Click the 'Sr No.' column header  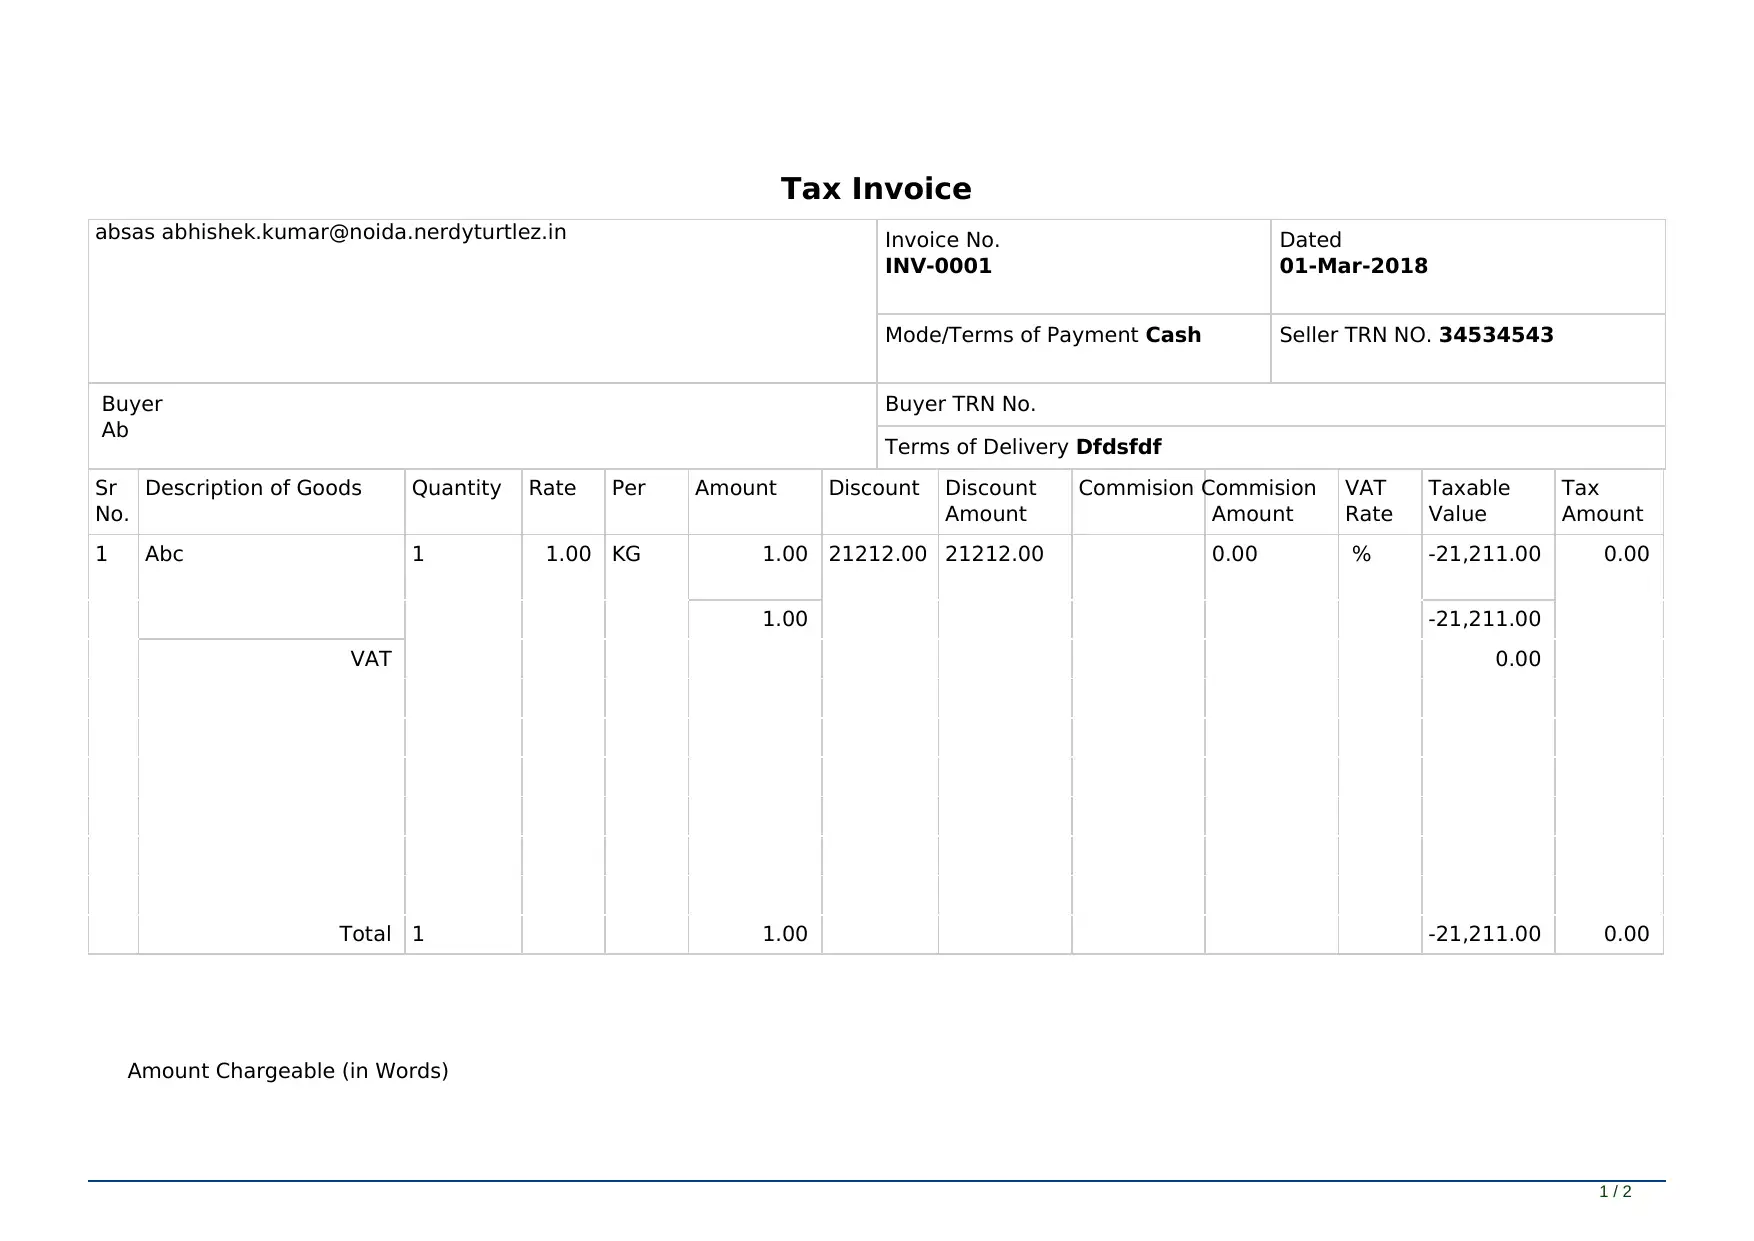(x=112, y=501)
